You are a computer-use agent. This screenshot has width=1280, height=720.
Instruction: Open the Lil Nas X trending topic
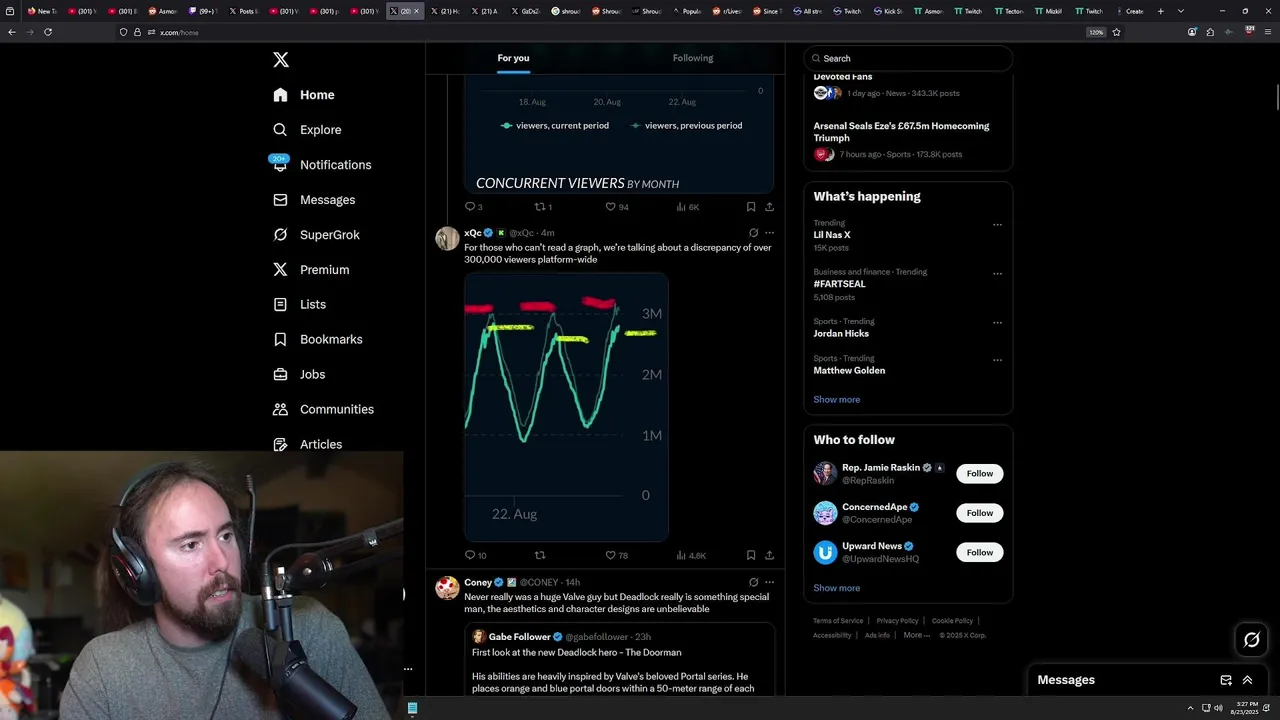pyautogui.click(x=908, y=235)
